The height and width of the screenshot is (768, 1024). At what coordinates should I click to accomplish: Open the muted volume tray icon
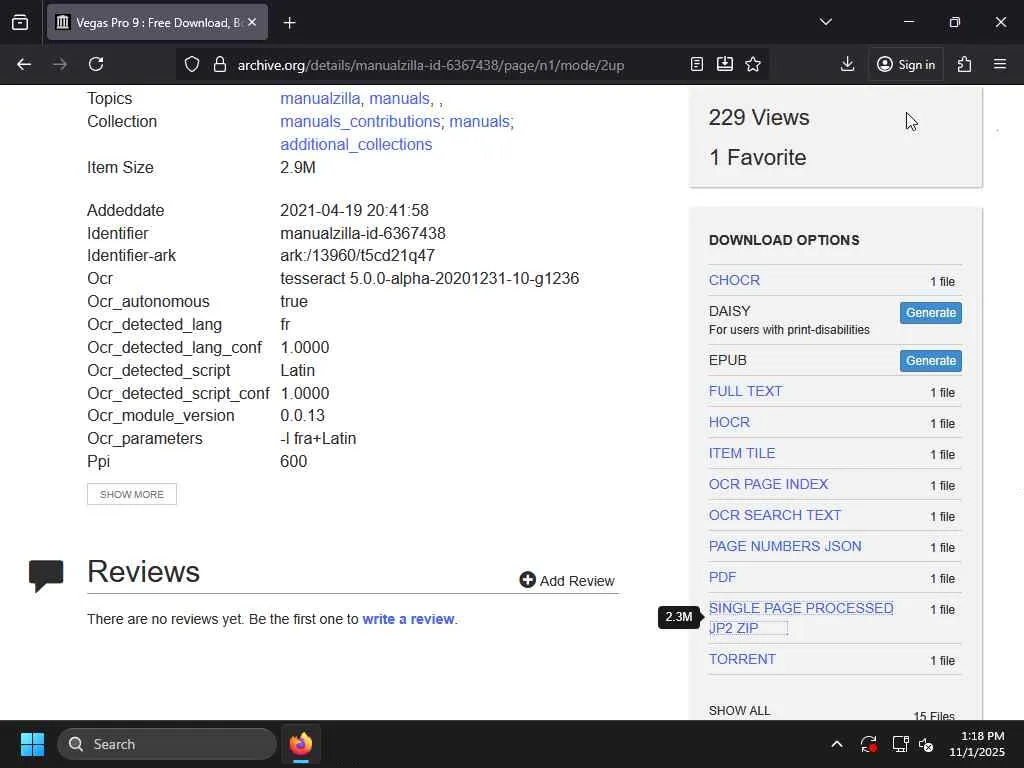(926, 744)
